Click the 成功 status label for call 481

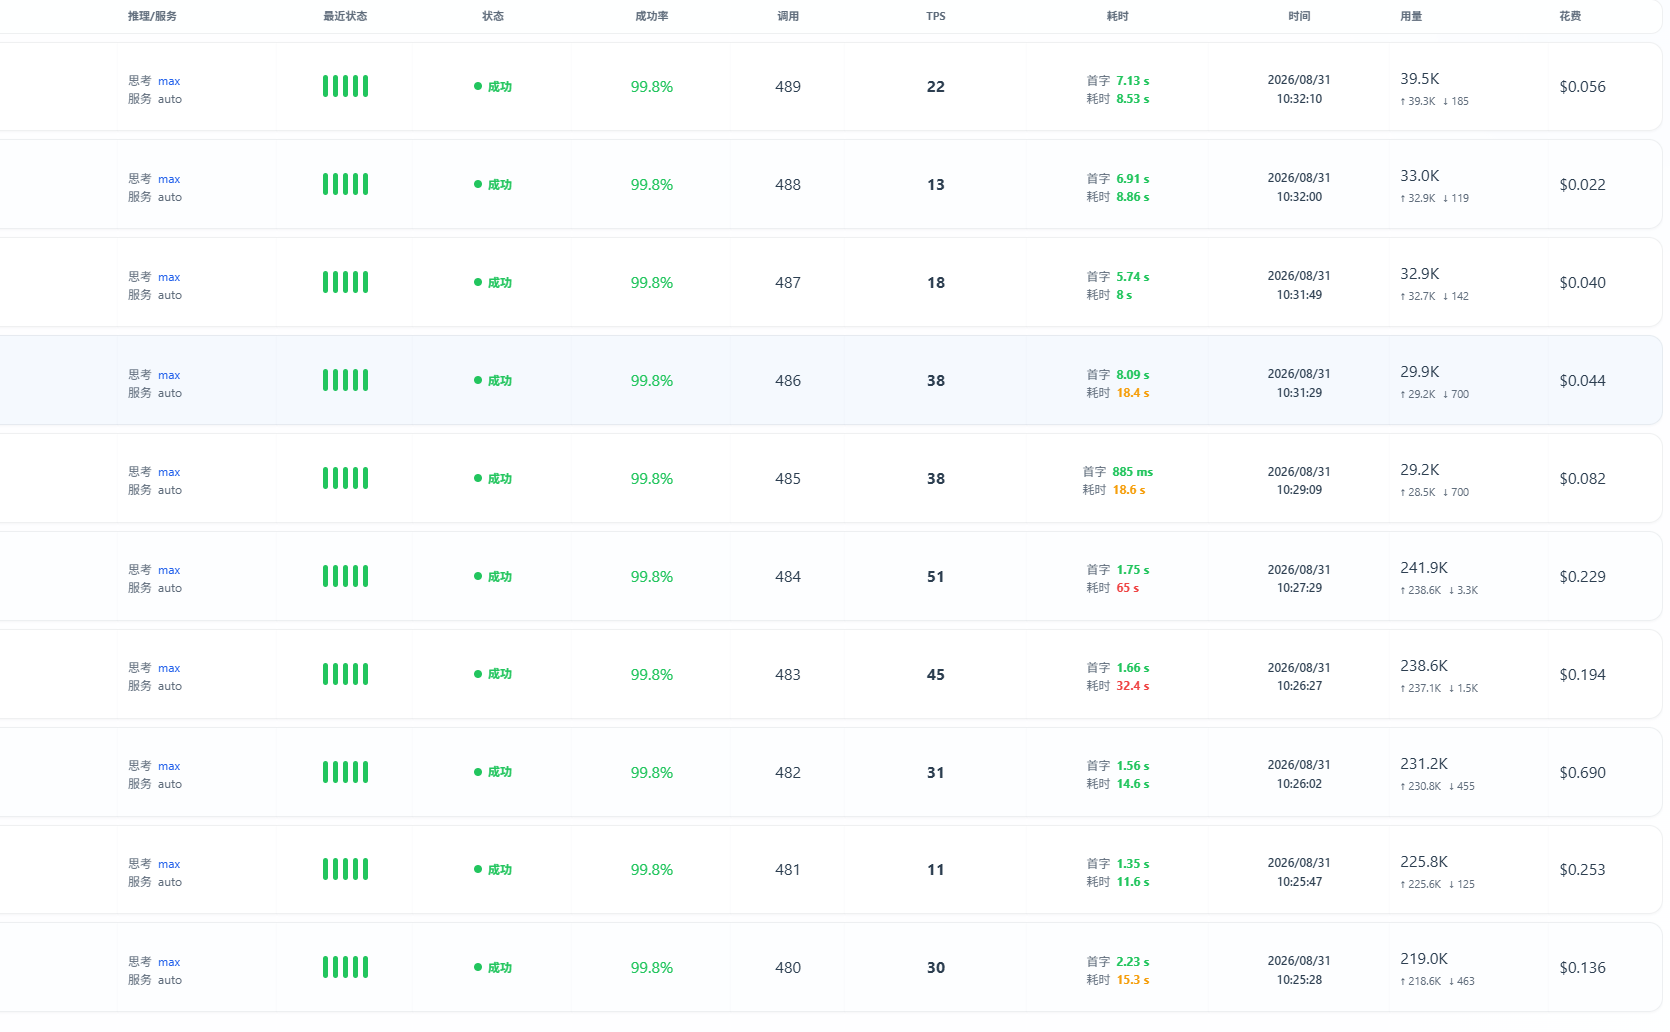(x=500, y=870)
